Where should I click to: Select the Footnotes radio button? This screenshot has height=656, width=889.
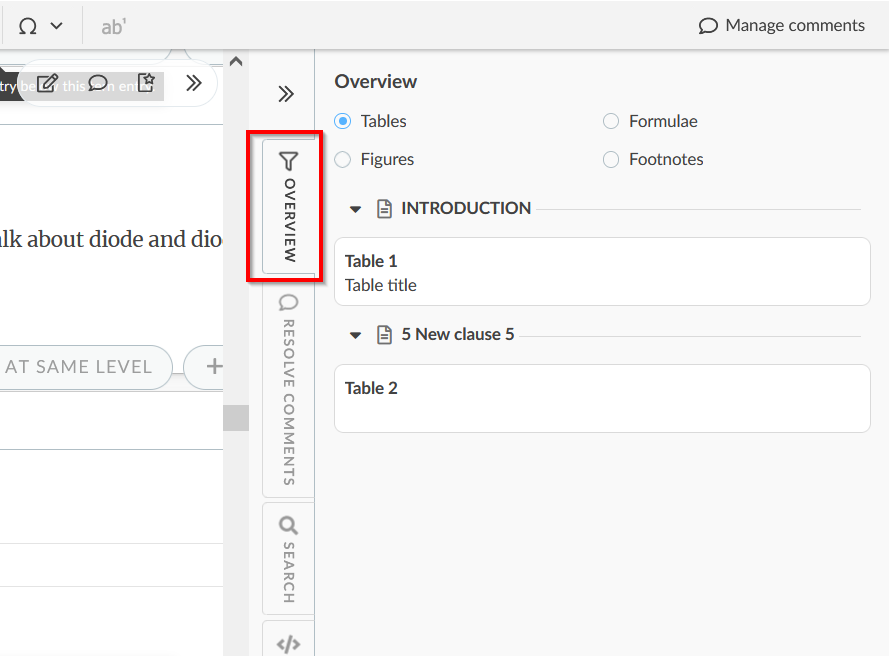point(611,159)
